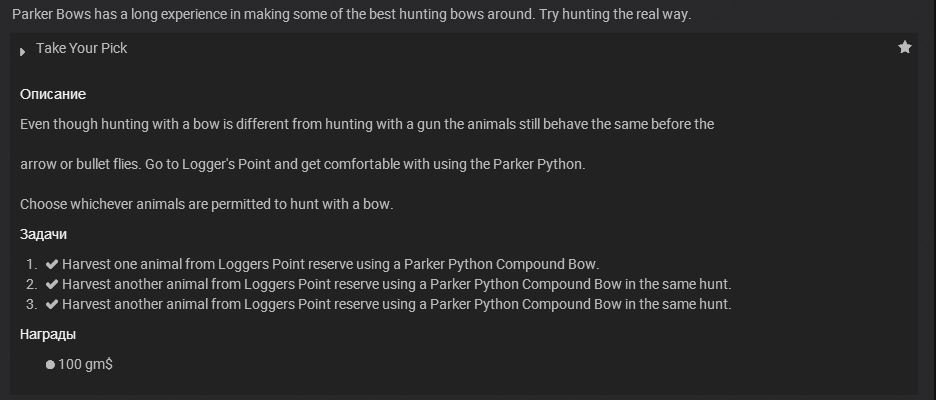Viewport: 936px width, 400px height.
Task: Click the Parker Bows intro text
Action: 352,15
